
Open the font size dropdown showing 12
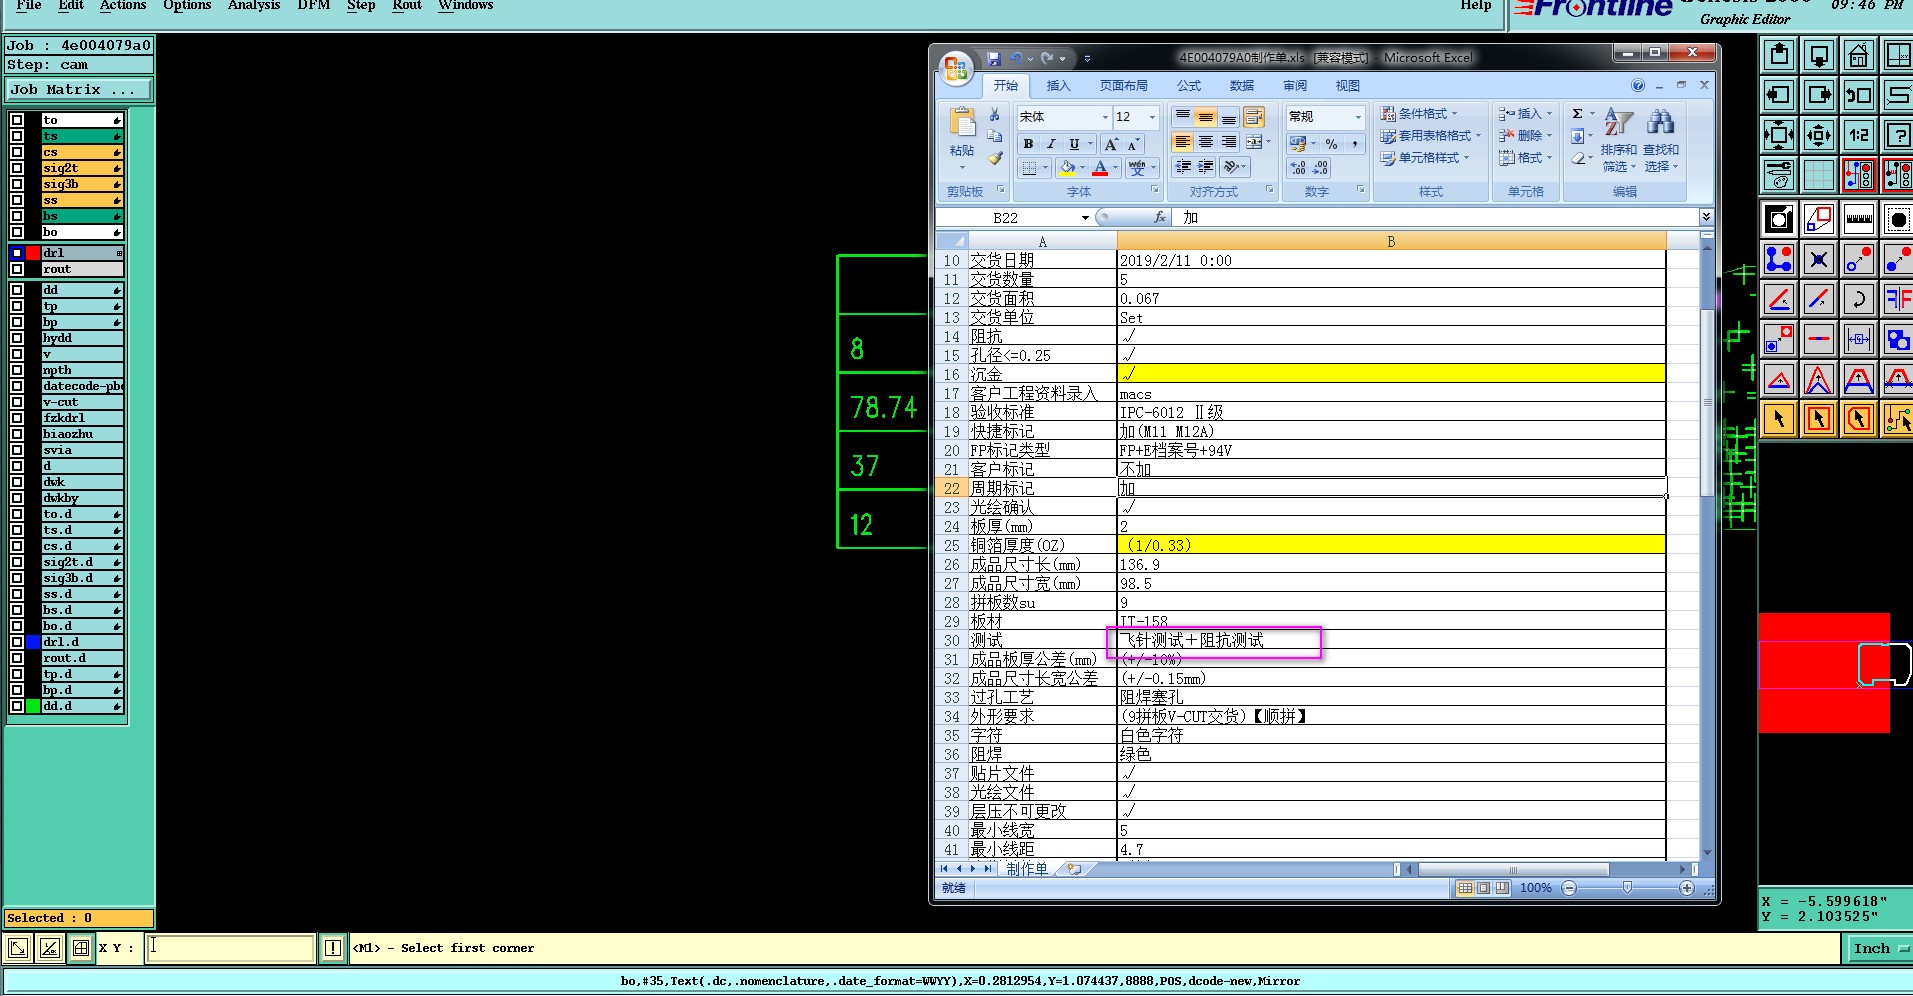click(1152, 117)
